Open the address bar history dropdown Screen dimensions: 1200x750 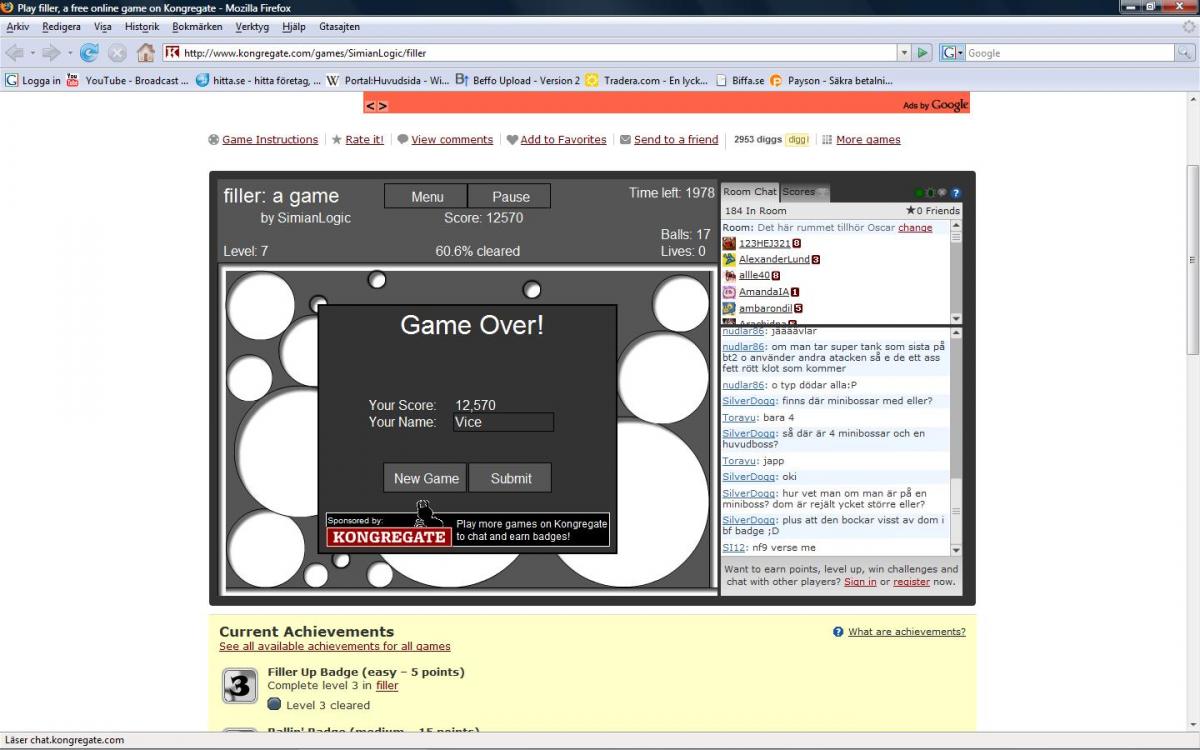pos(904,53)
